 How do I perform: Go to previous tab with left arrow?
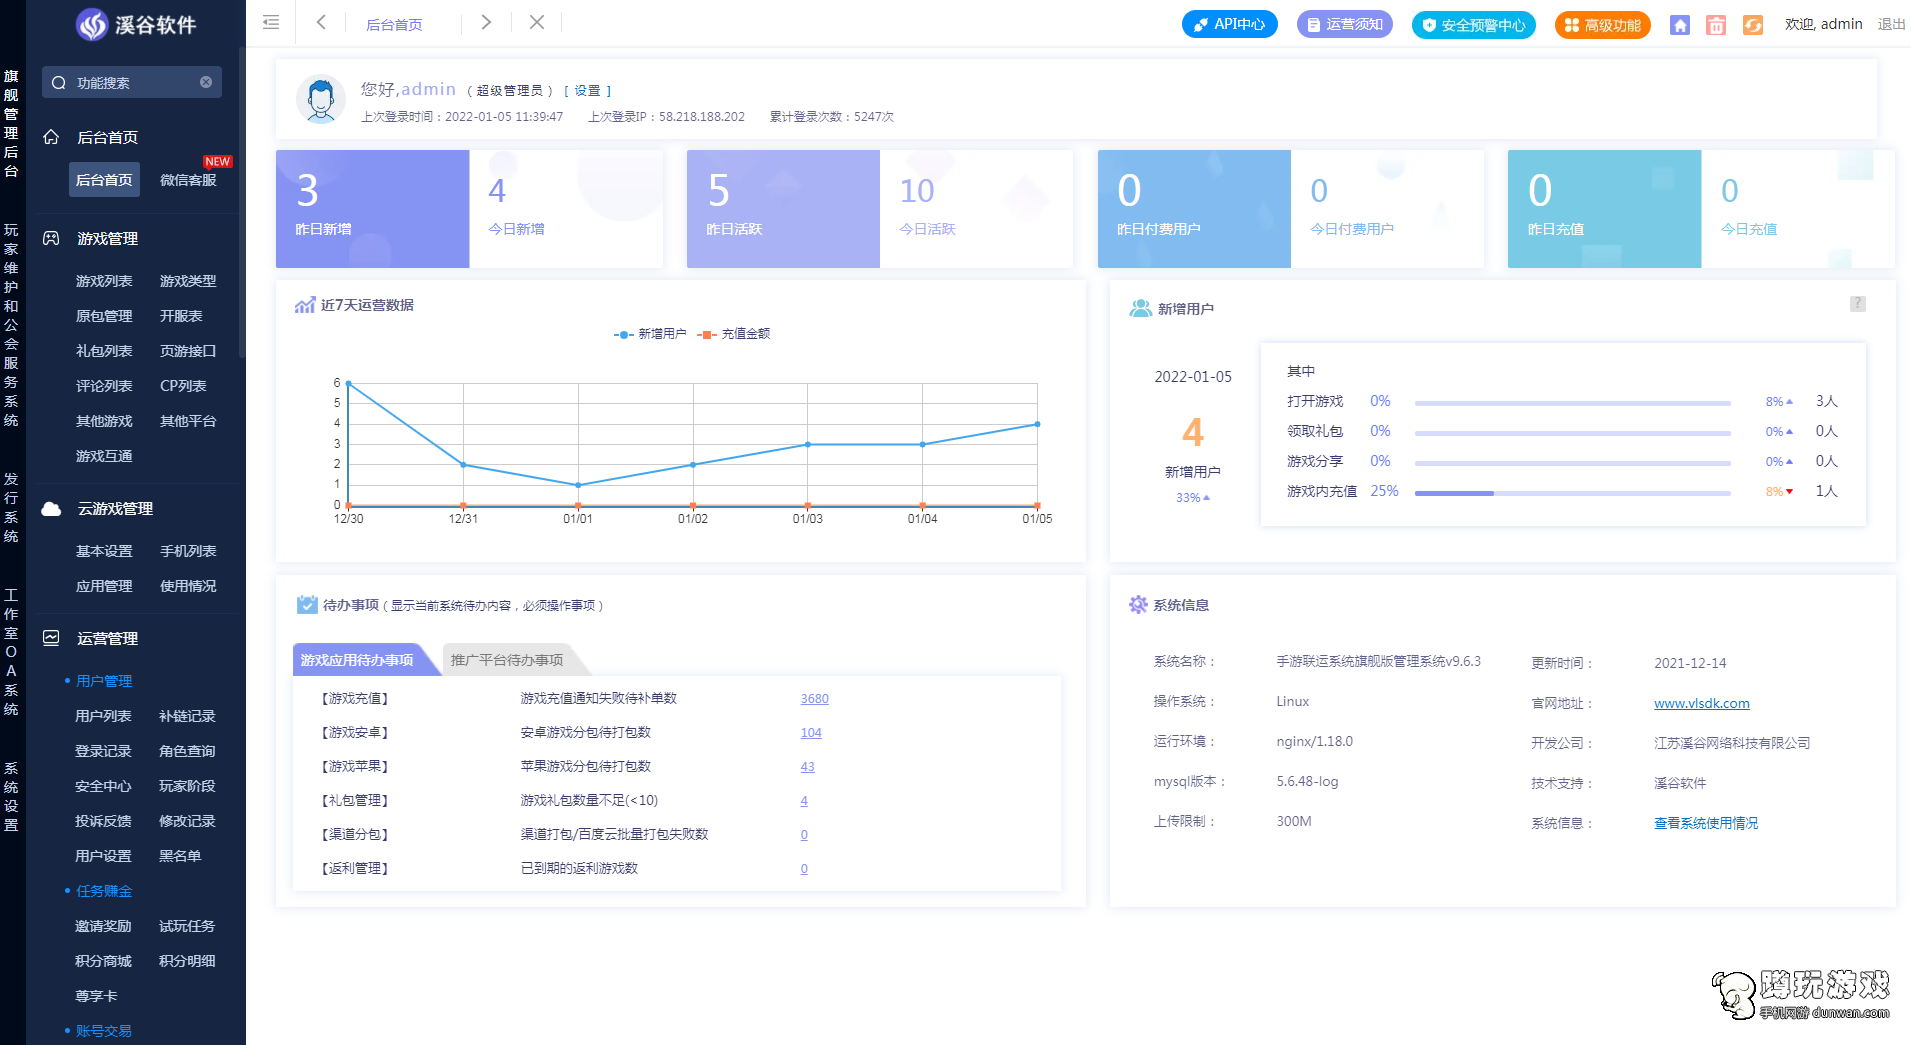click(x=321, y=22)
